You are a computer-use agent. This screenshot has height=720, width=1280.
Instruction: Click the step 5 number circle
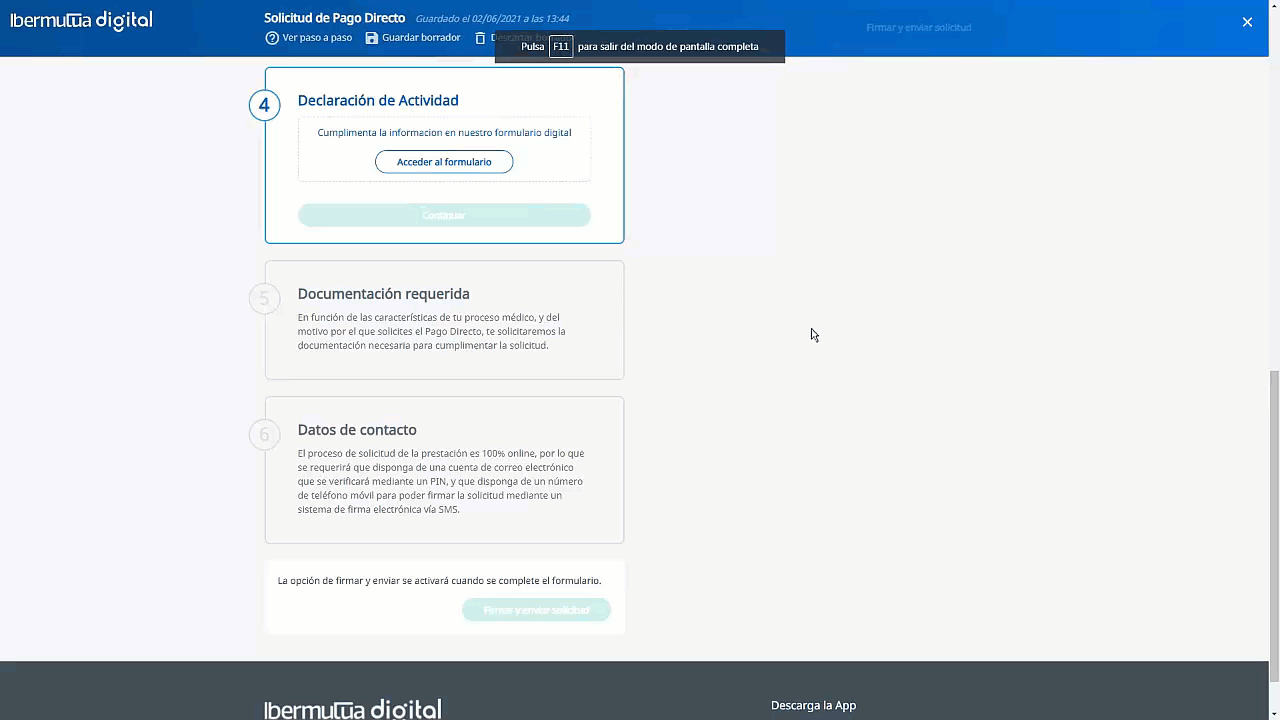(264, 299)
